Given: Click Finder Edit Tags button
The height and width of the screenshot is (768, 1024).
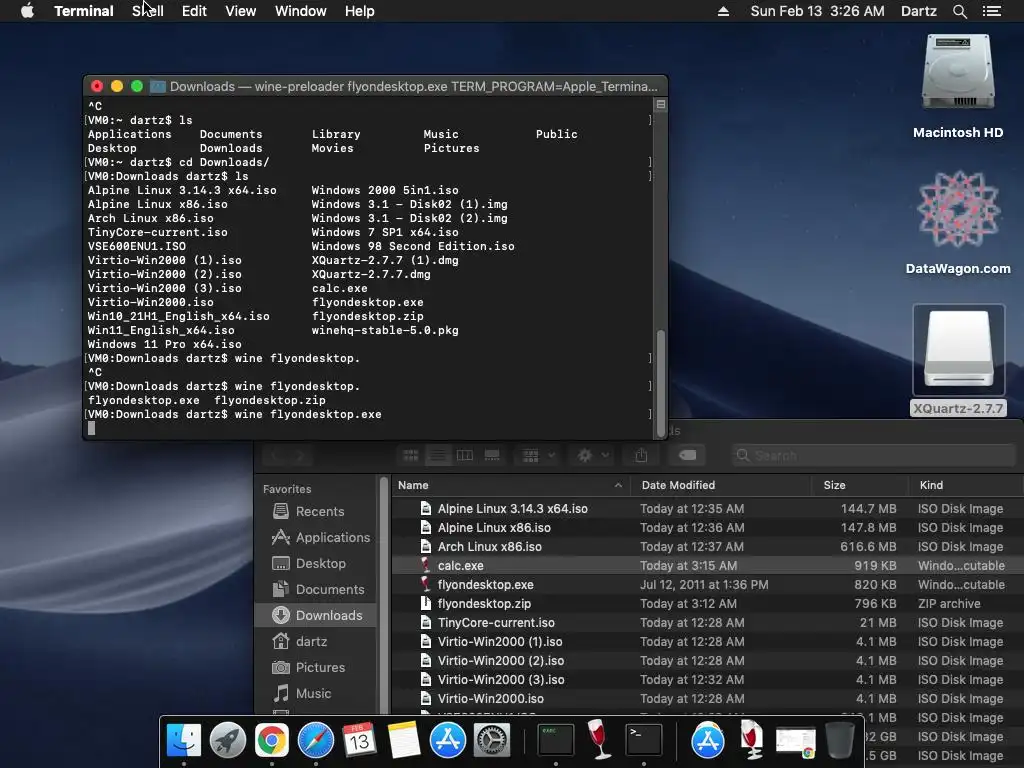Looking at the screenshot, I should coord(687,455).
